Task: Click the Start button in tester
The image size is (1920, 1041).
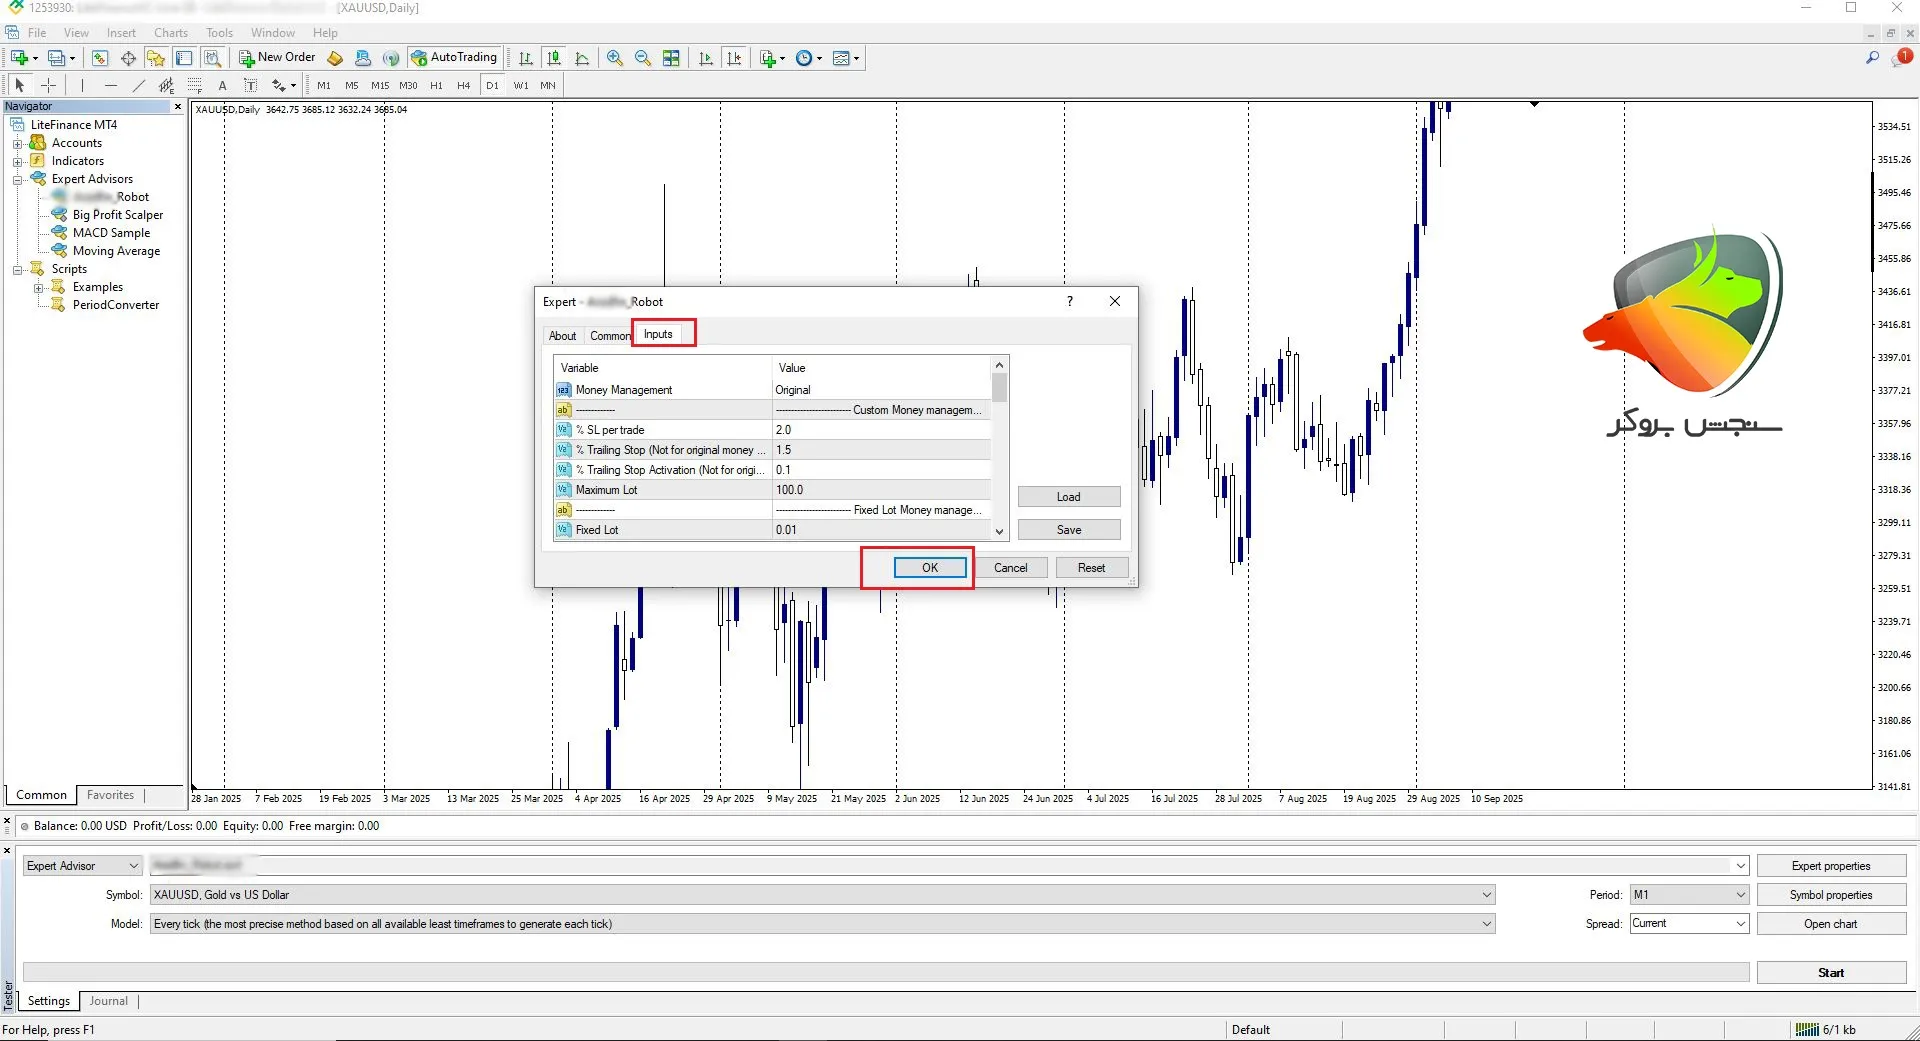Action: click(1830, 972)
